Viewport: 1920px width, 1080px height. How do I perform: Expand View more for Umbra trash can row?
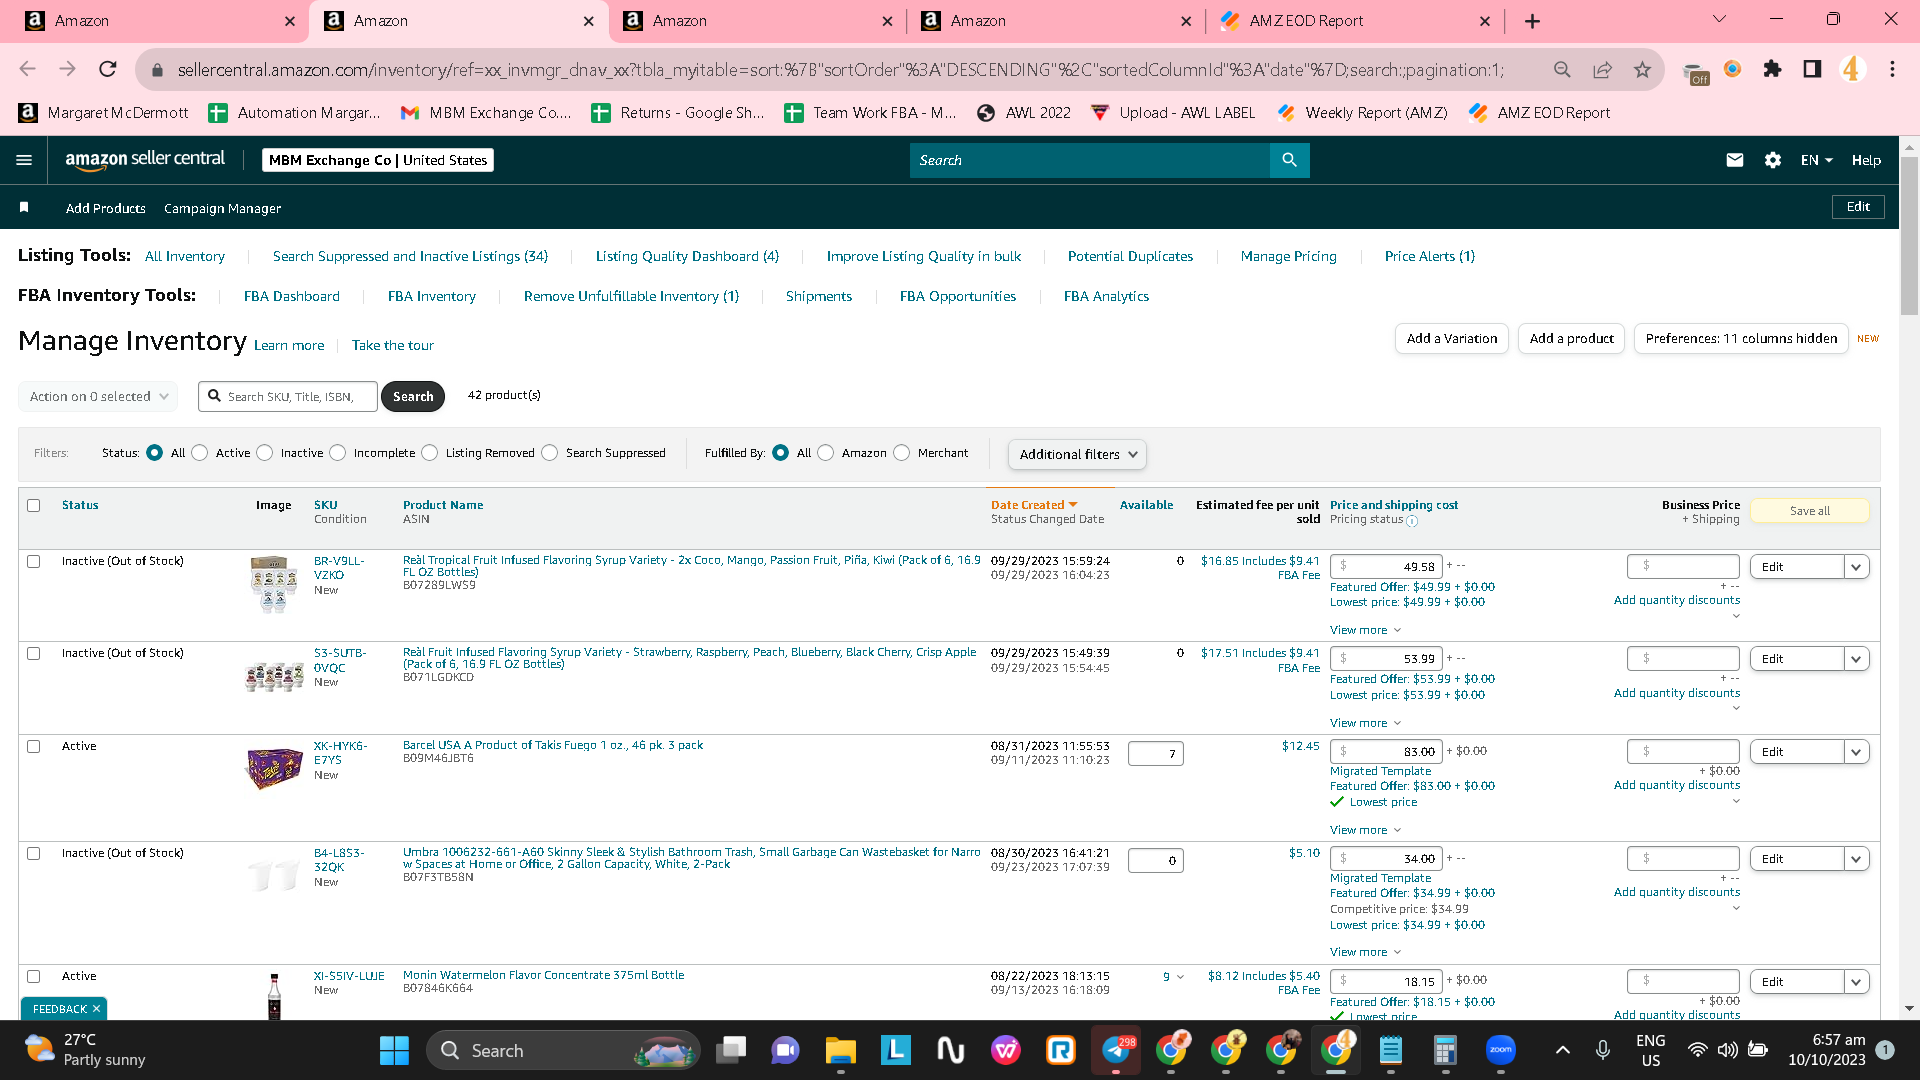(1365, 952)
